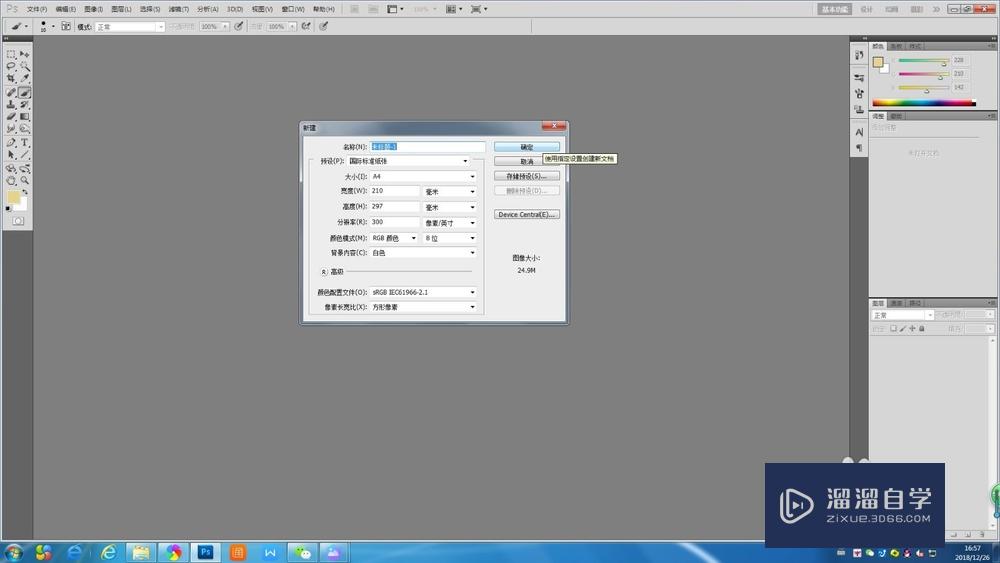Open the color profile dropdown sRGB
This screenshot has height=563, width=1000.
[423, 292]
